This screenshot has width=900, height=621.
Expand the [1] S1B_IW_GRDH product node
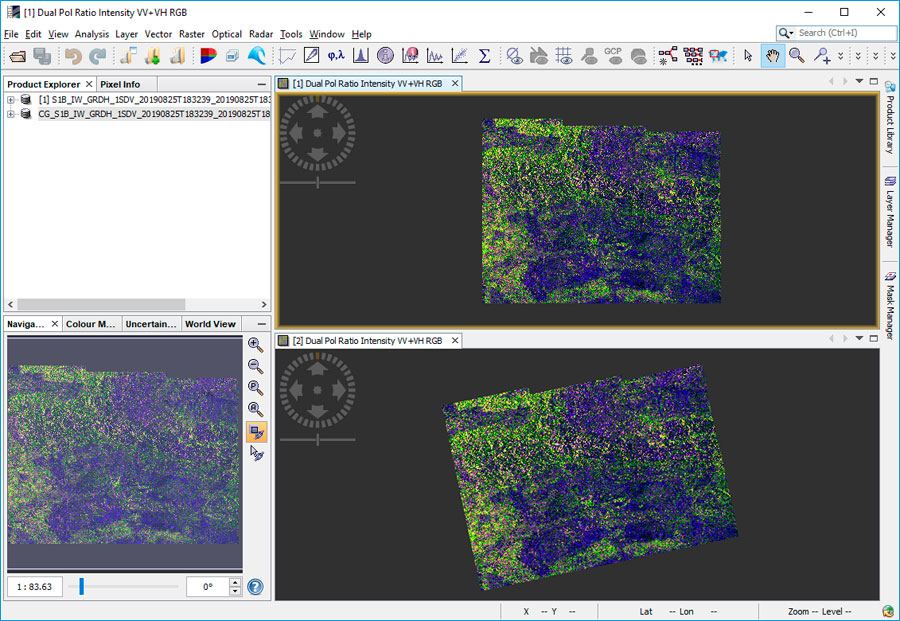pyautogui.click(x=11, y=100)
